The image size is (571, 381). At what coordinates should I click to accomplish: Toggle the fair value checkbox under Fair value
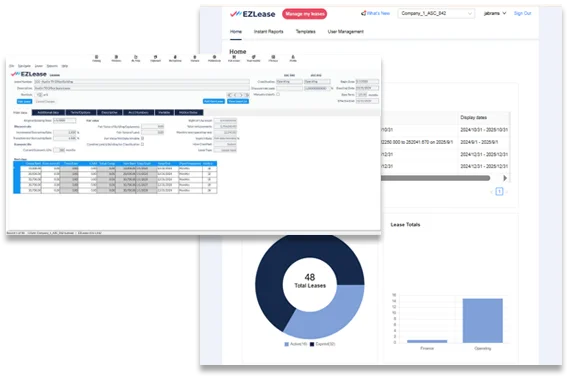[142, 138]
